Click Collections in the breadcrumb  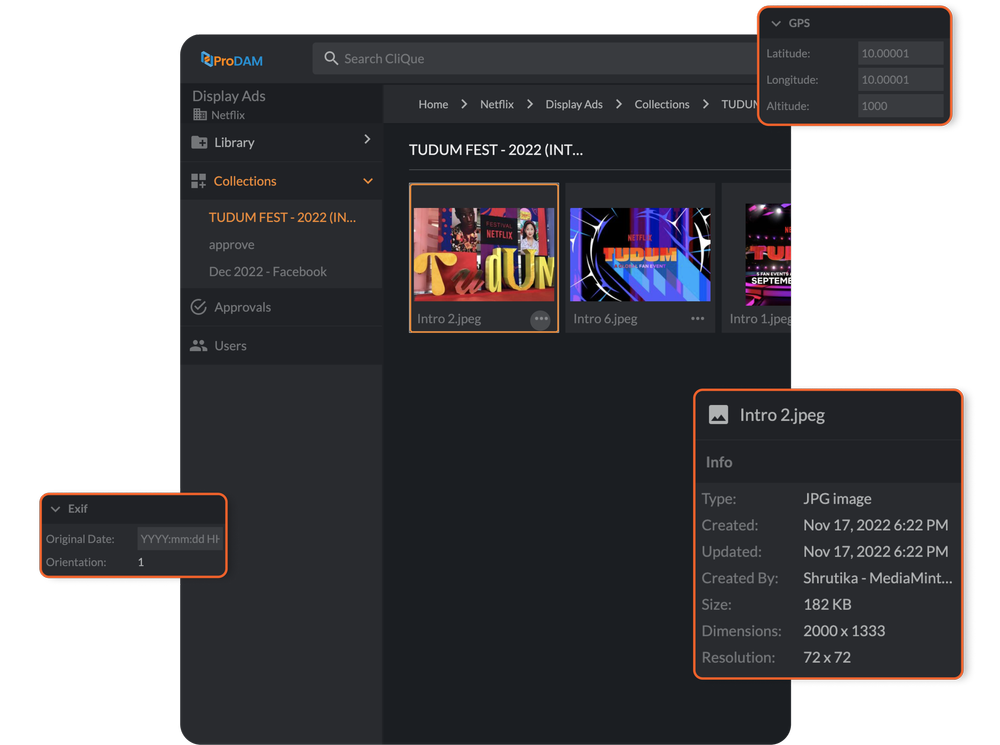(x=662, y=104)
